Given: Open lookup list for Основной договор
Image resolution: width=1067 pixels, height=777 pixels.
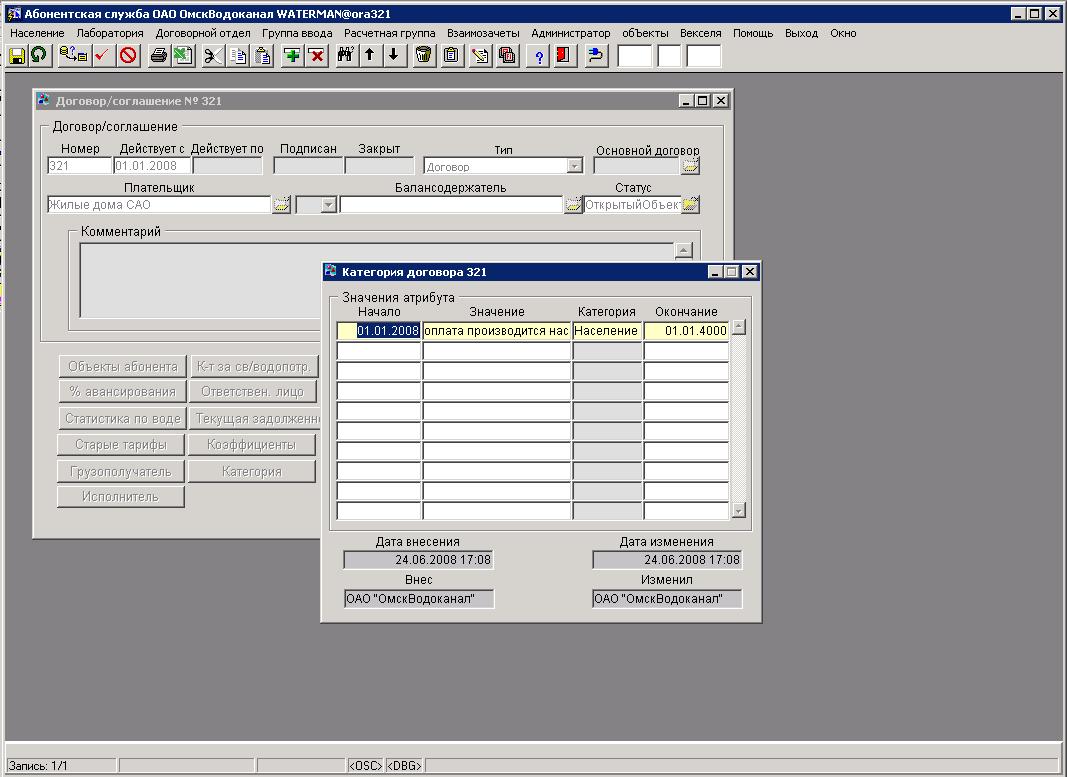Looking at the screenshot, I should [690, 166].
